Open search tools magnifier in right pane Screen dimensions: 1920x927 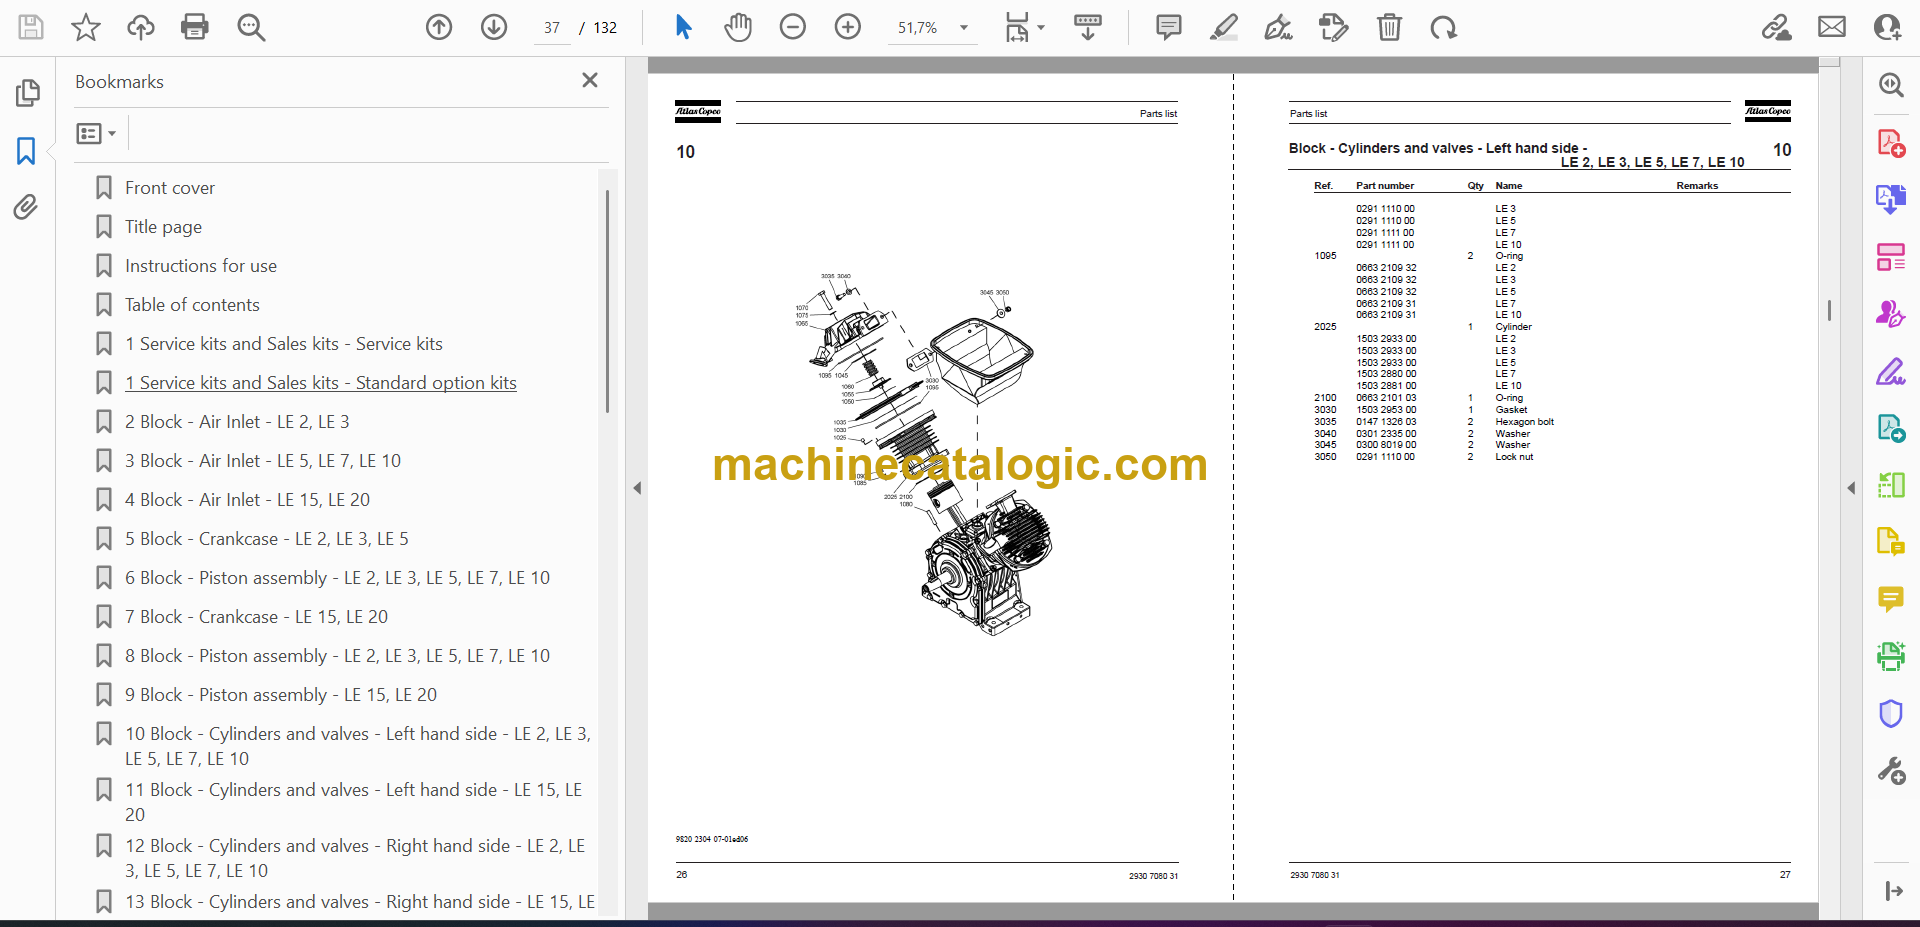point(1890,85)
